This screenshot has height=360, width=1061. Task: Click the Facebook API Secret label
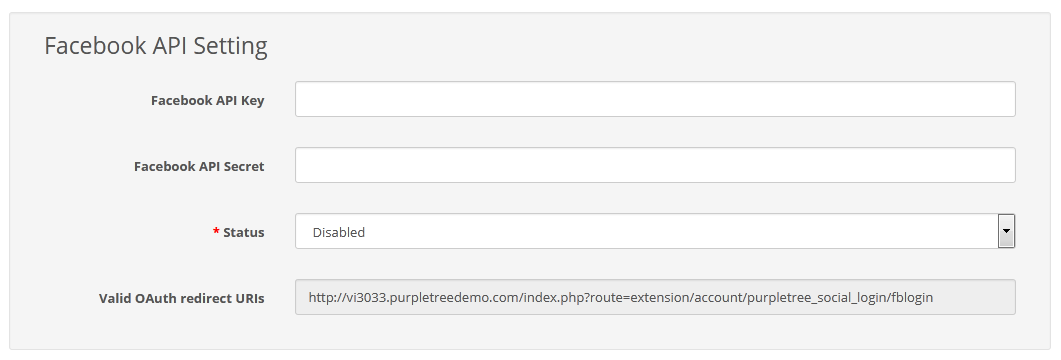(x=199, y=166)
